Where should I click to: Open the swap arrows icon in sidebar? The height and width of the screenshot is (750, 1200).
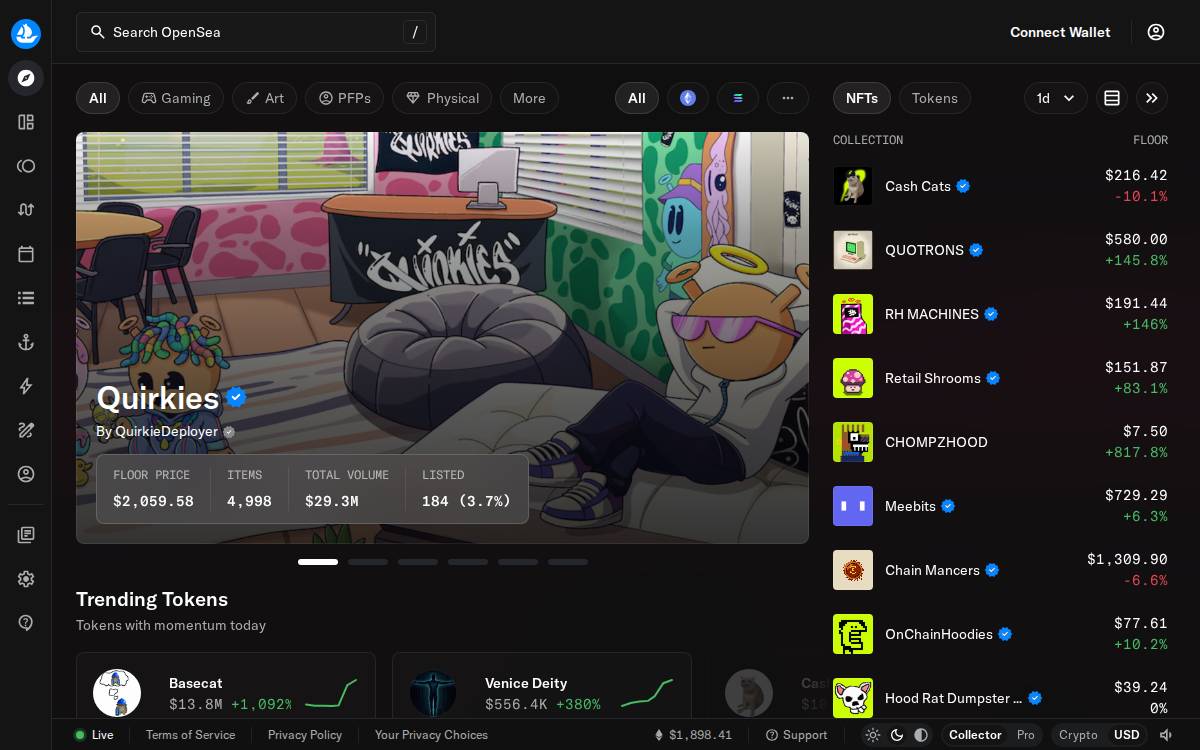pyautogui.click(x=26, y=210)
